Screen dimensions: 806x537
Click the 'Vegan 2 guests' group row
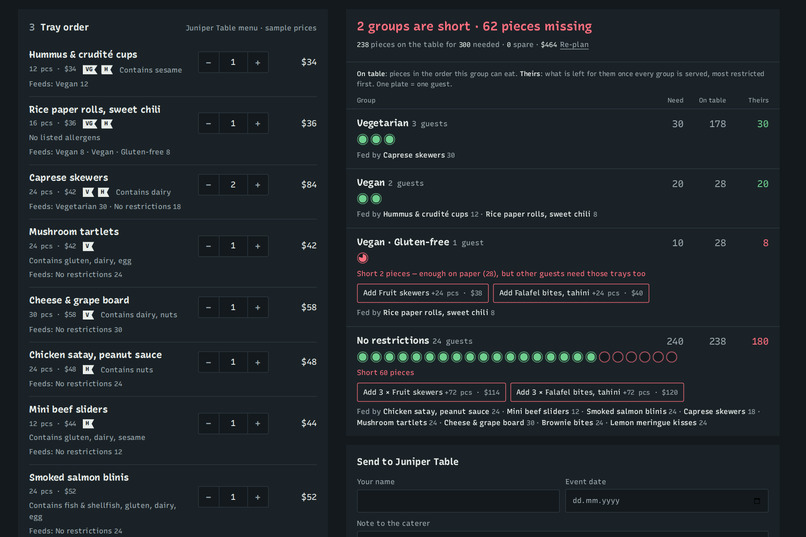pos(563,198)
